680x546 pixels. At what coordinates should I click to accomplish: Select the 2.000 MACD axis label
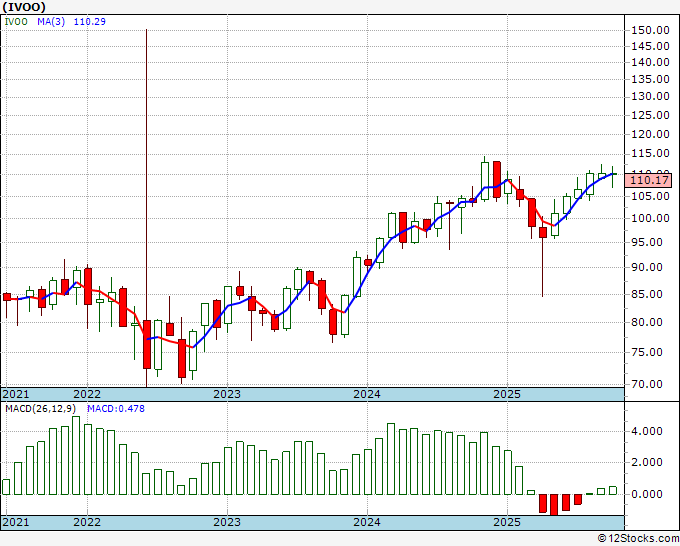[x=647, y=462]
